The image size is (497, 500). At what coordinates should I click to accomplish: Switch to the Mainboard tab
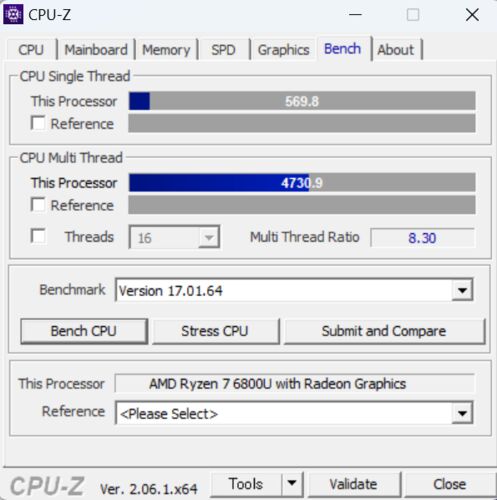(96, 50)
